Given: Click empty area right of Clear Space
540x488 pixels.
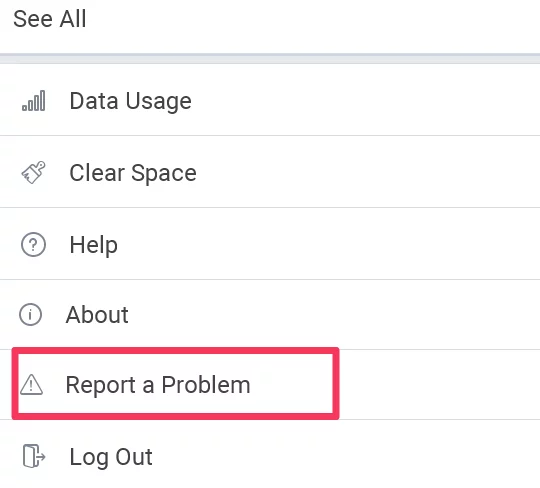Looking at the screenshot, I should [368, 172].
